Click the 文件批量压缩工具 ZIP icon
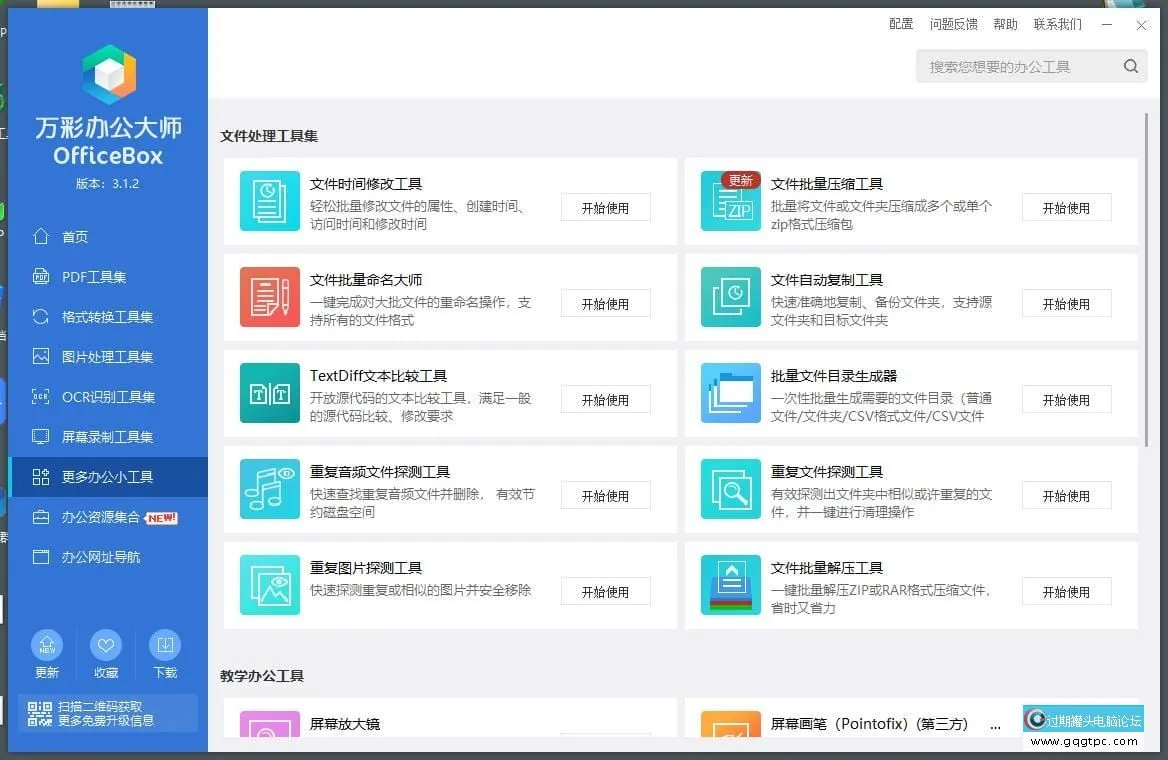The height and width of the screenshot is (760, 1168). (730, 201)
